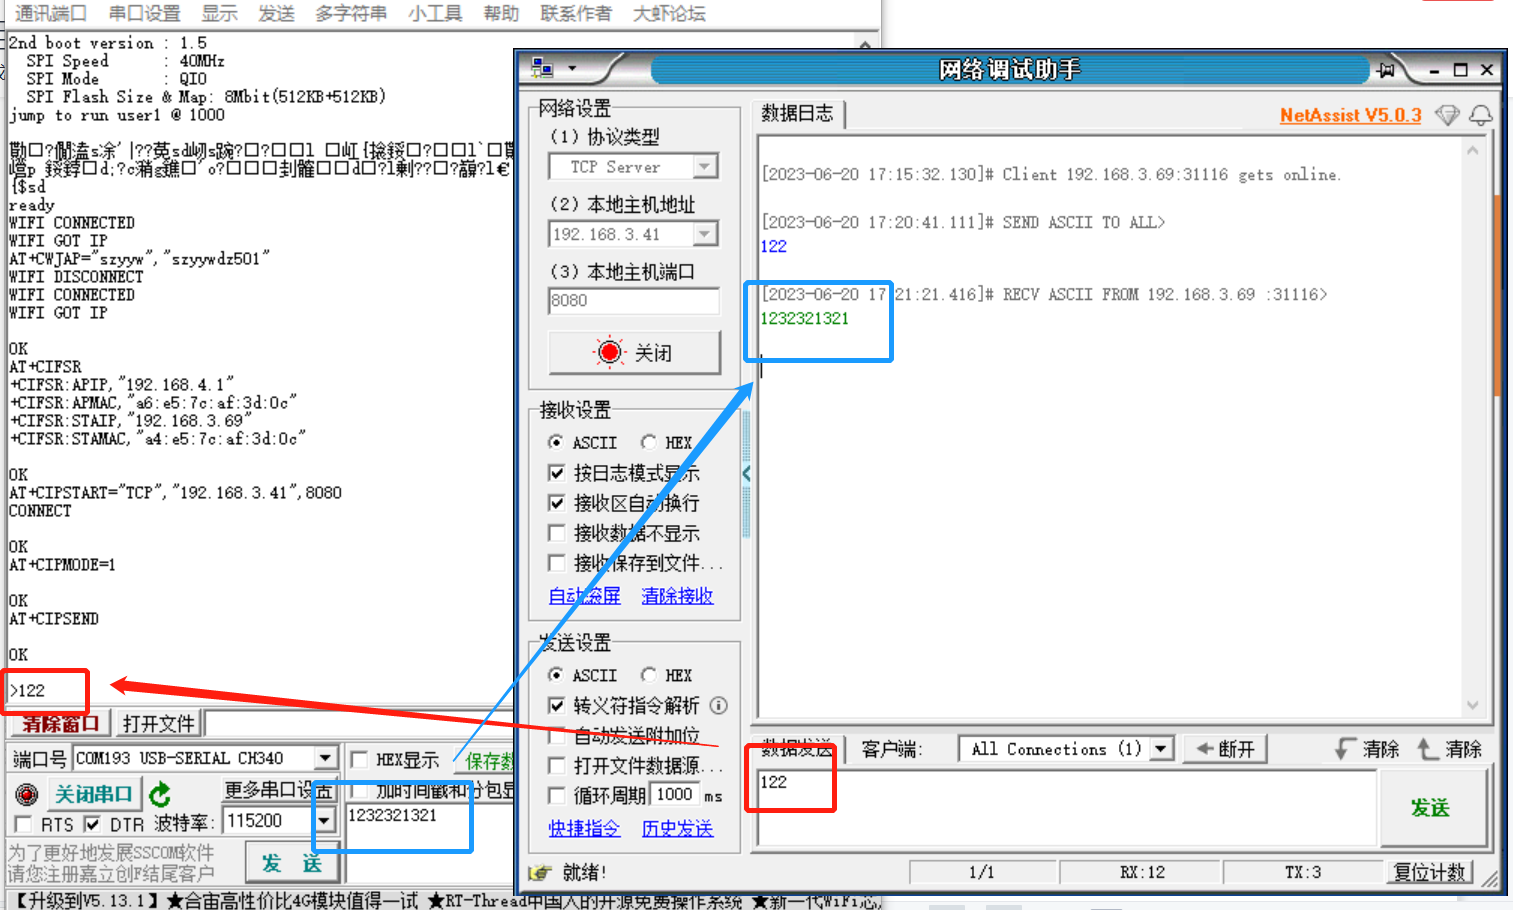This screenshot has height=910, width=1513.
Task: Open the 串口设置 menu
Action: (x=145, y=13)
